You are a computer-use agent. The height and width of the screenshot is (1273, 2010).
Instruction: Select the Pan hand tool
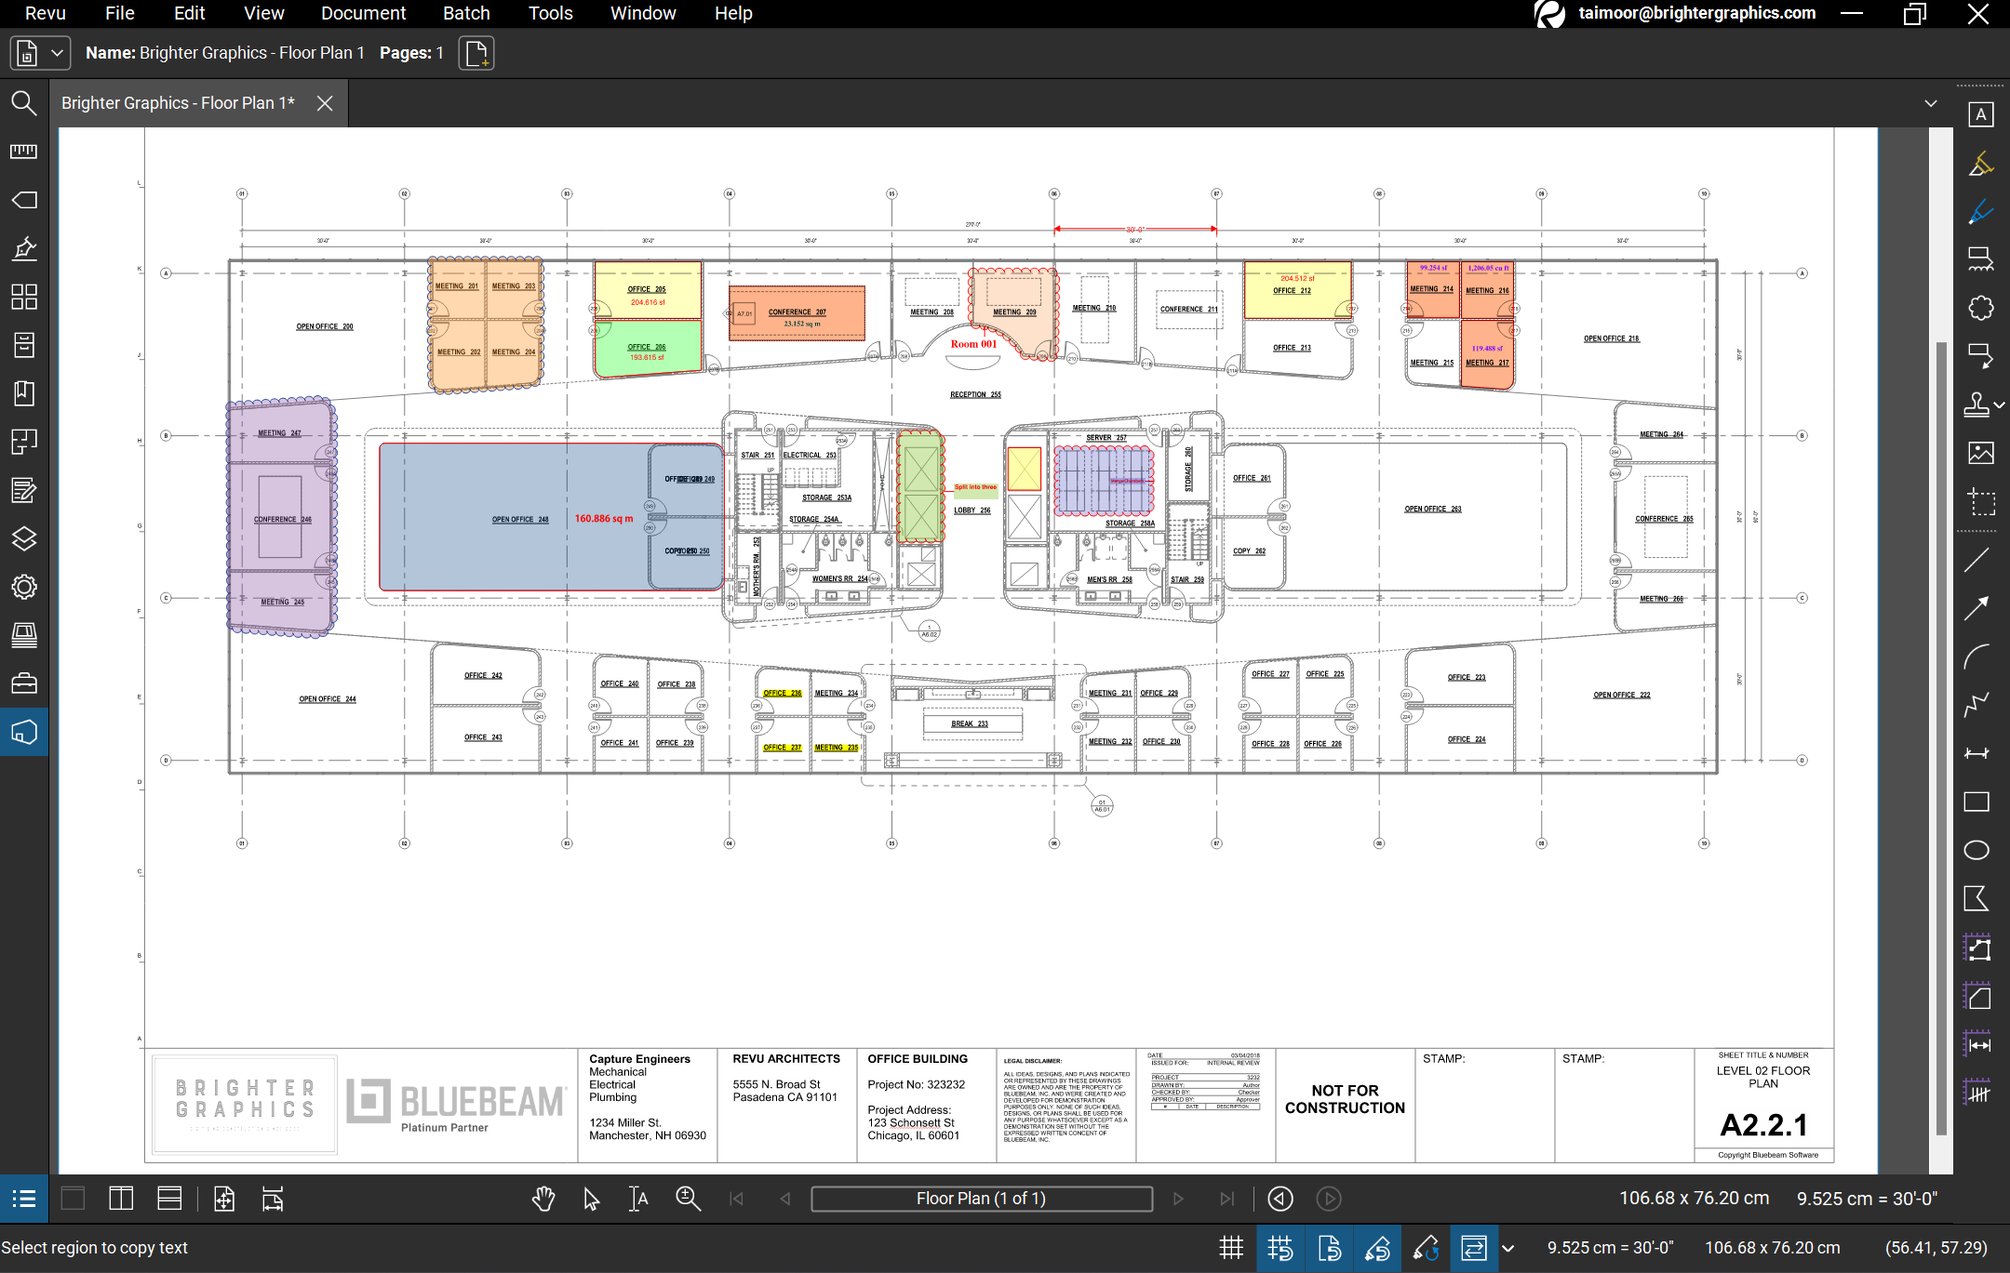(544, 1198)
